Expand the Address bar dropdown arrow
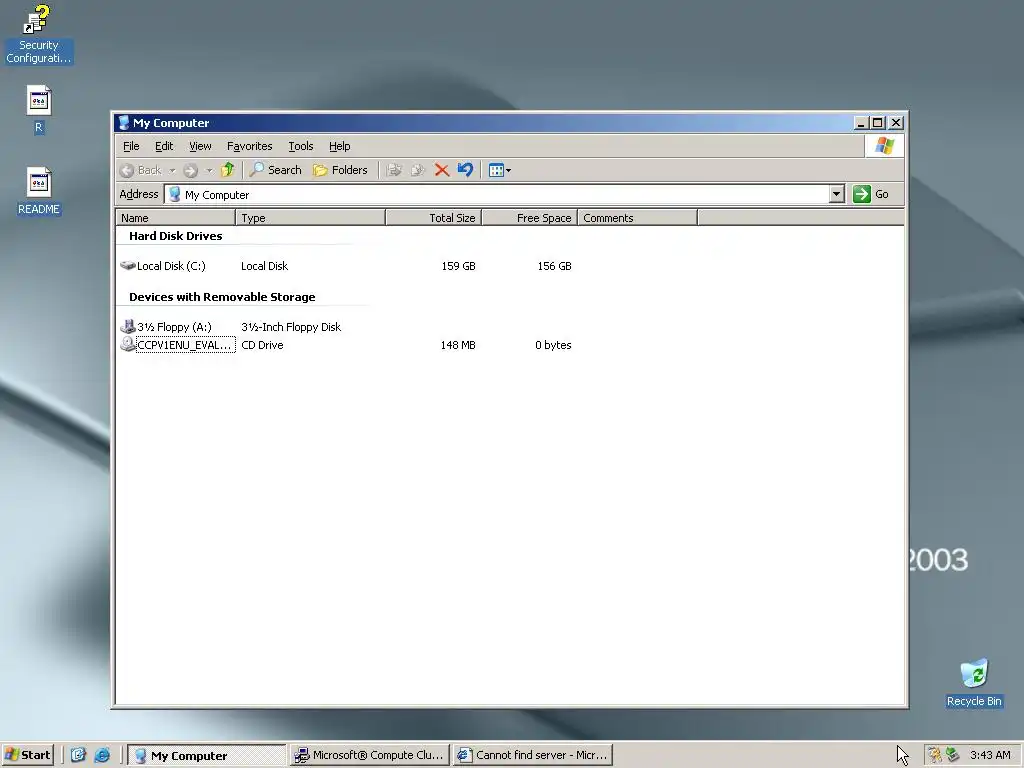 (837, 194)
